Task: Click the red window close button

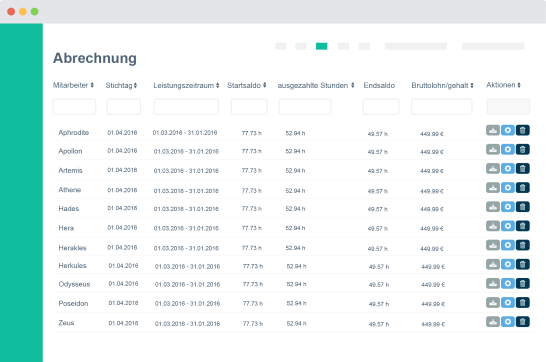Action: [x=11, y=11]
